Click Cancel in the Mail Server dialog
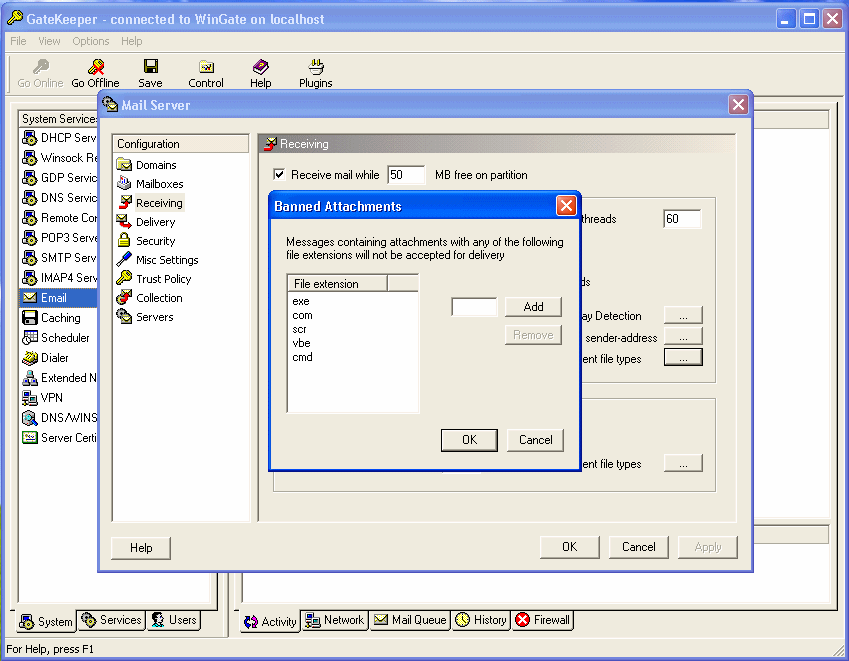 coord(638,547)
